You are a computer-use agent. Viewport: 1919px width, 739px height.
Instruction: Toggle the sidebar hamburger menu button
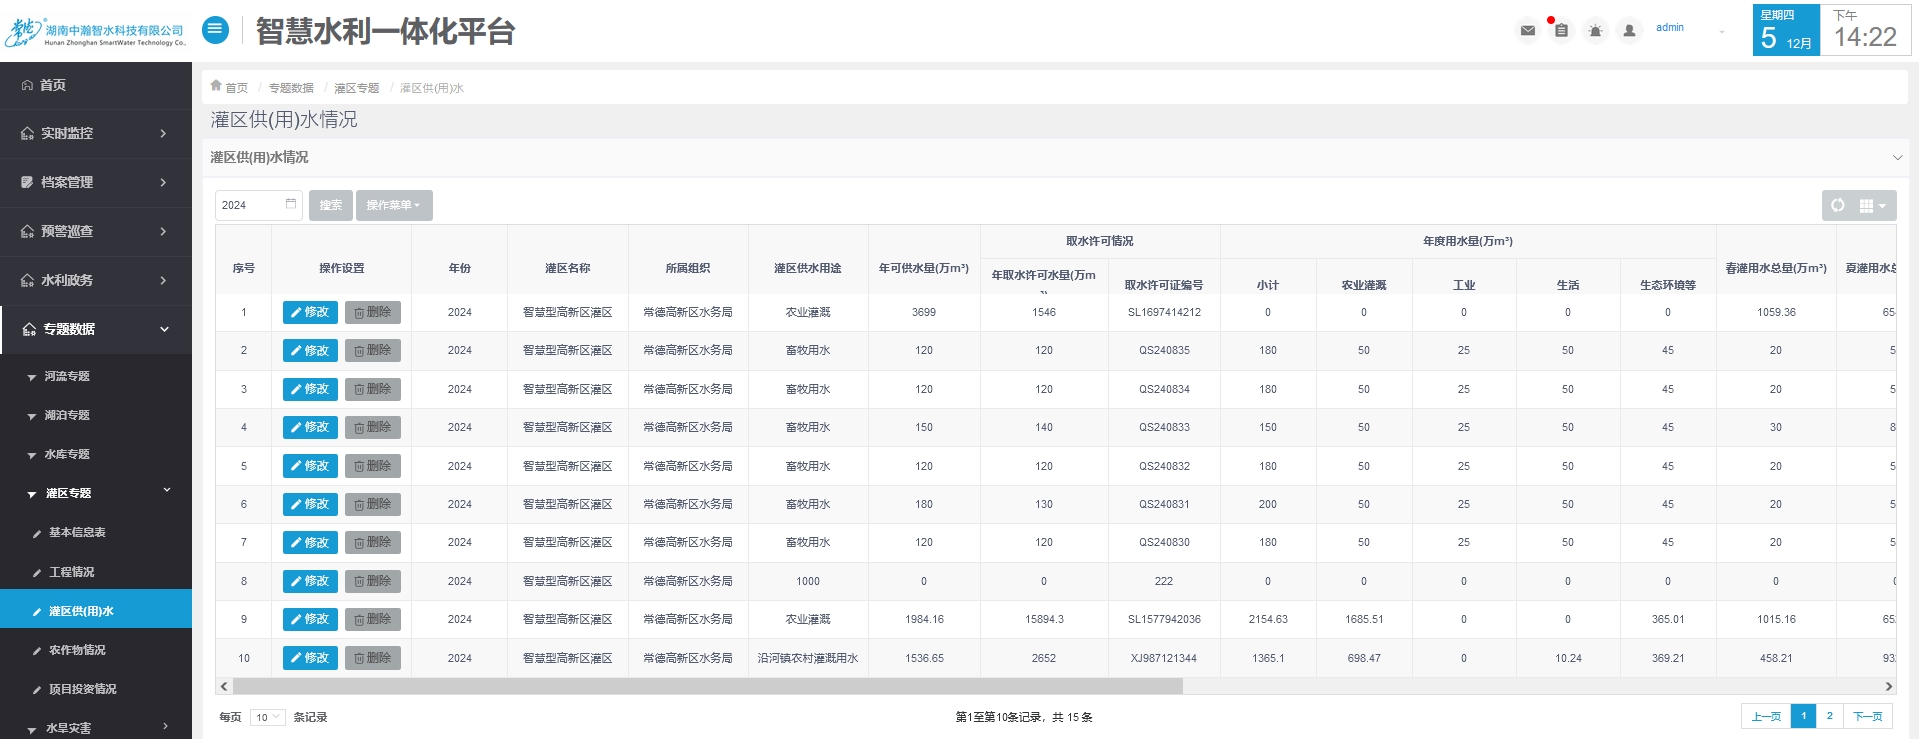point(215,30)
